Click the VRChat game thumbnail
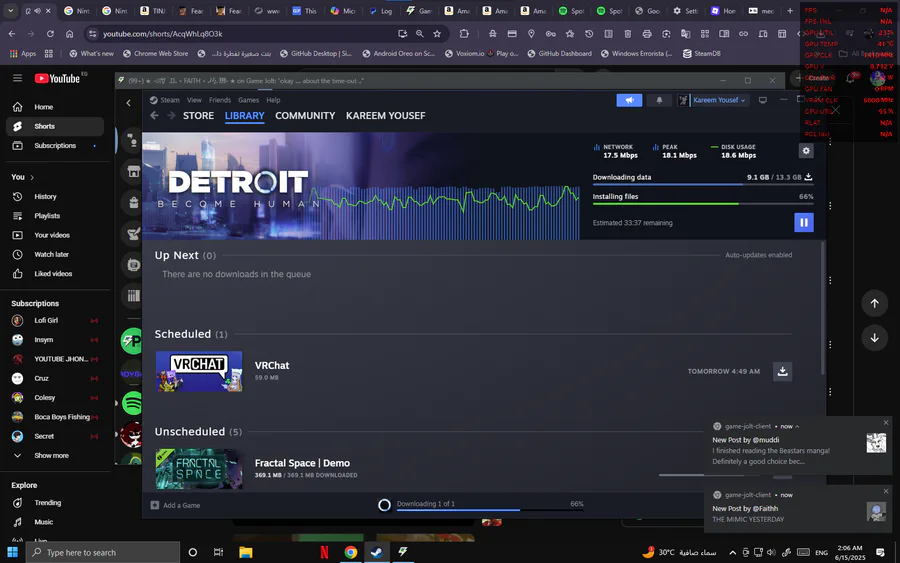Screen dimensions: 900x563 (199, 371)
